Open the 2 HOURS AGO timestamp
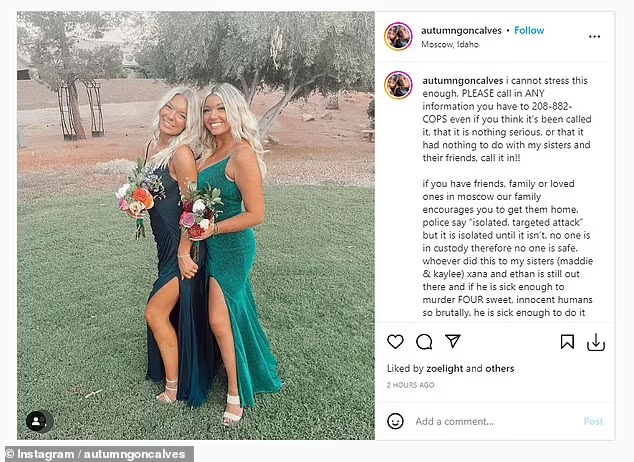Viewport: 634px width, 462px height. (410, 385)
